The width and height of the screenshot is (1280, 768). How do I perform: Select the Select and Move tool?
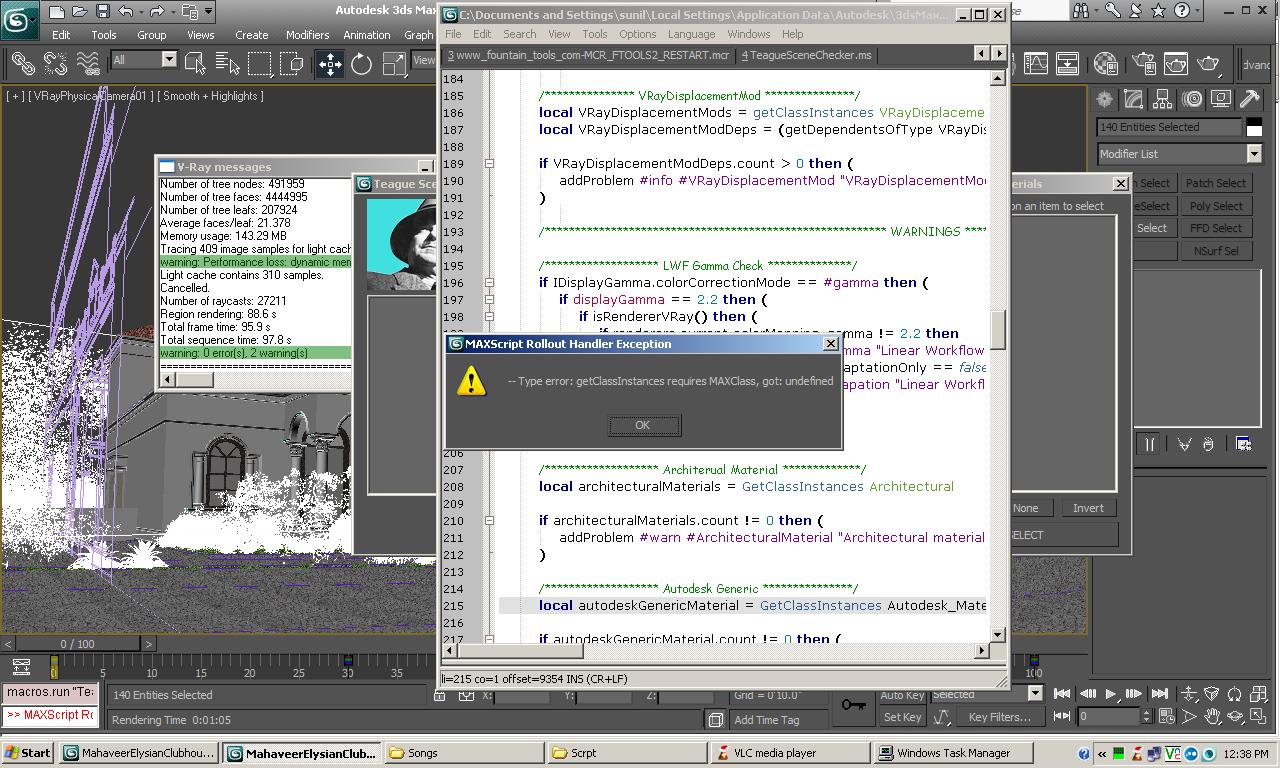click(x=333, y=64)
